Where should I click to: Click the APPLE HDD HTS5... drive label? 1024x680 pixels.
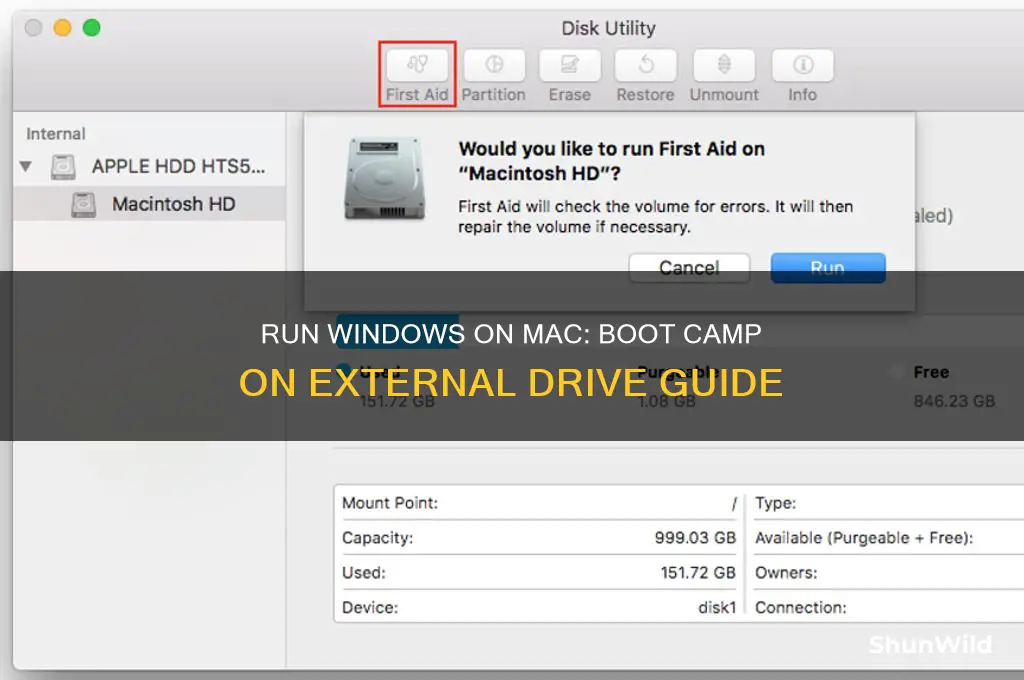pyautogui.click(x=178, y=167)
